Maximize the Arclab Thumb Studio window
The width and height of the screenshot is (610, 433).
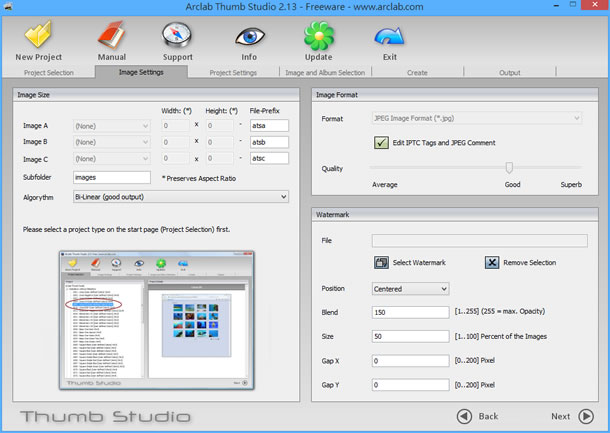point(573,5)
